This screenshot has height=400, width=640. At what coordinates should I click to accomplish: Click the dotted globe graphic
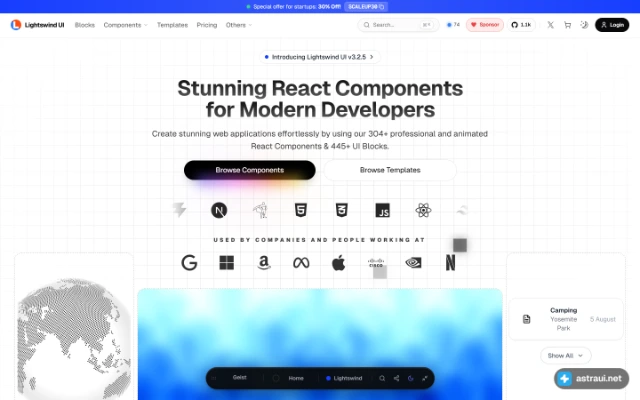click(x=74, y=339)
